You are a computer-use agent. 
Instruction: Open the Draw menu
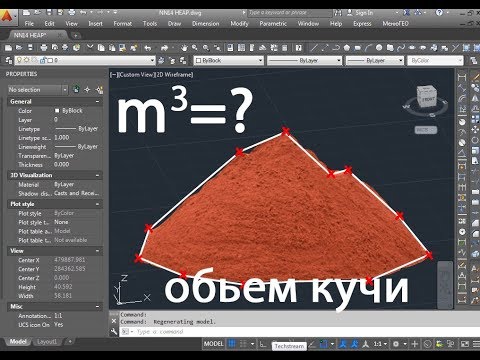[x=174, y=24]
